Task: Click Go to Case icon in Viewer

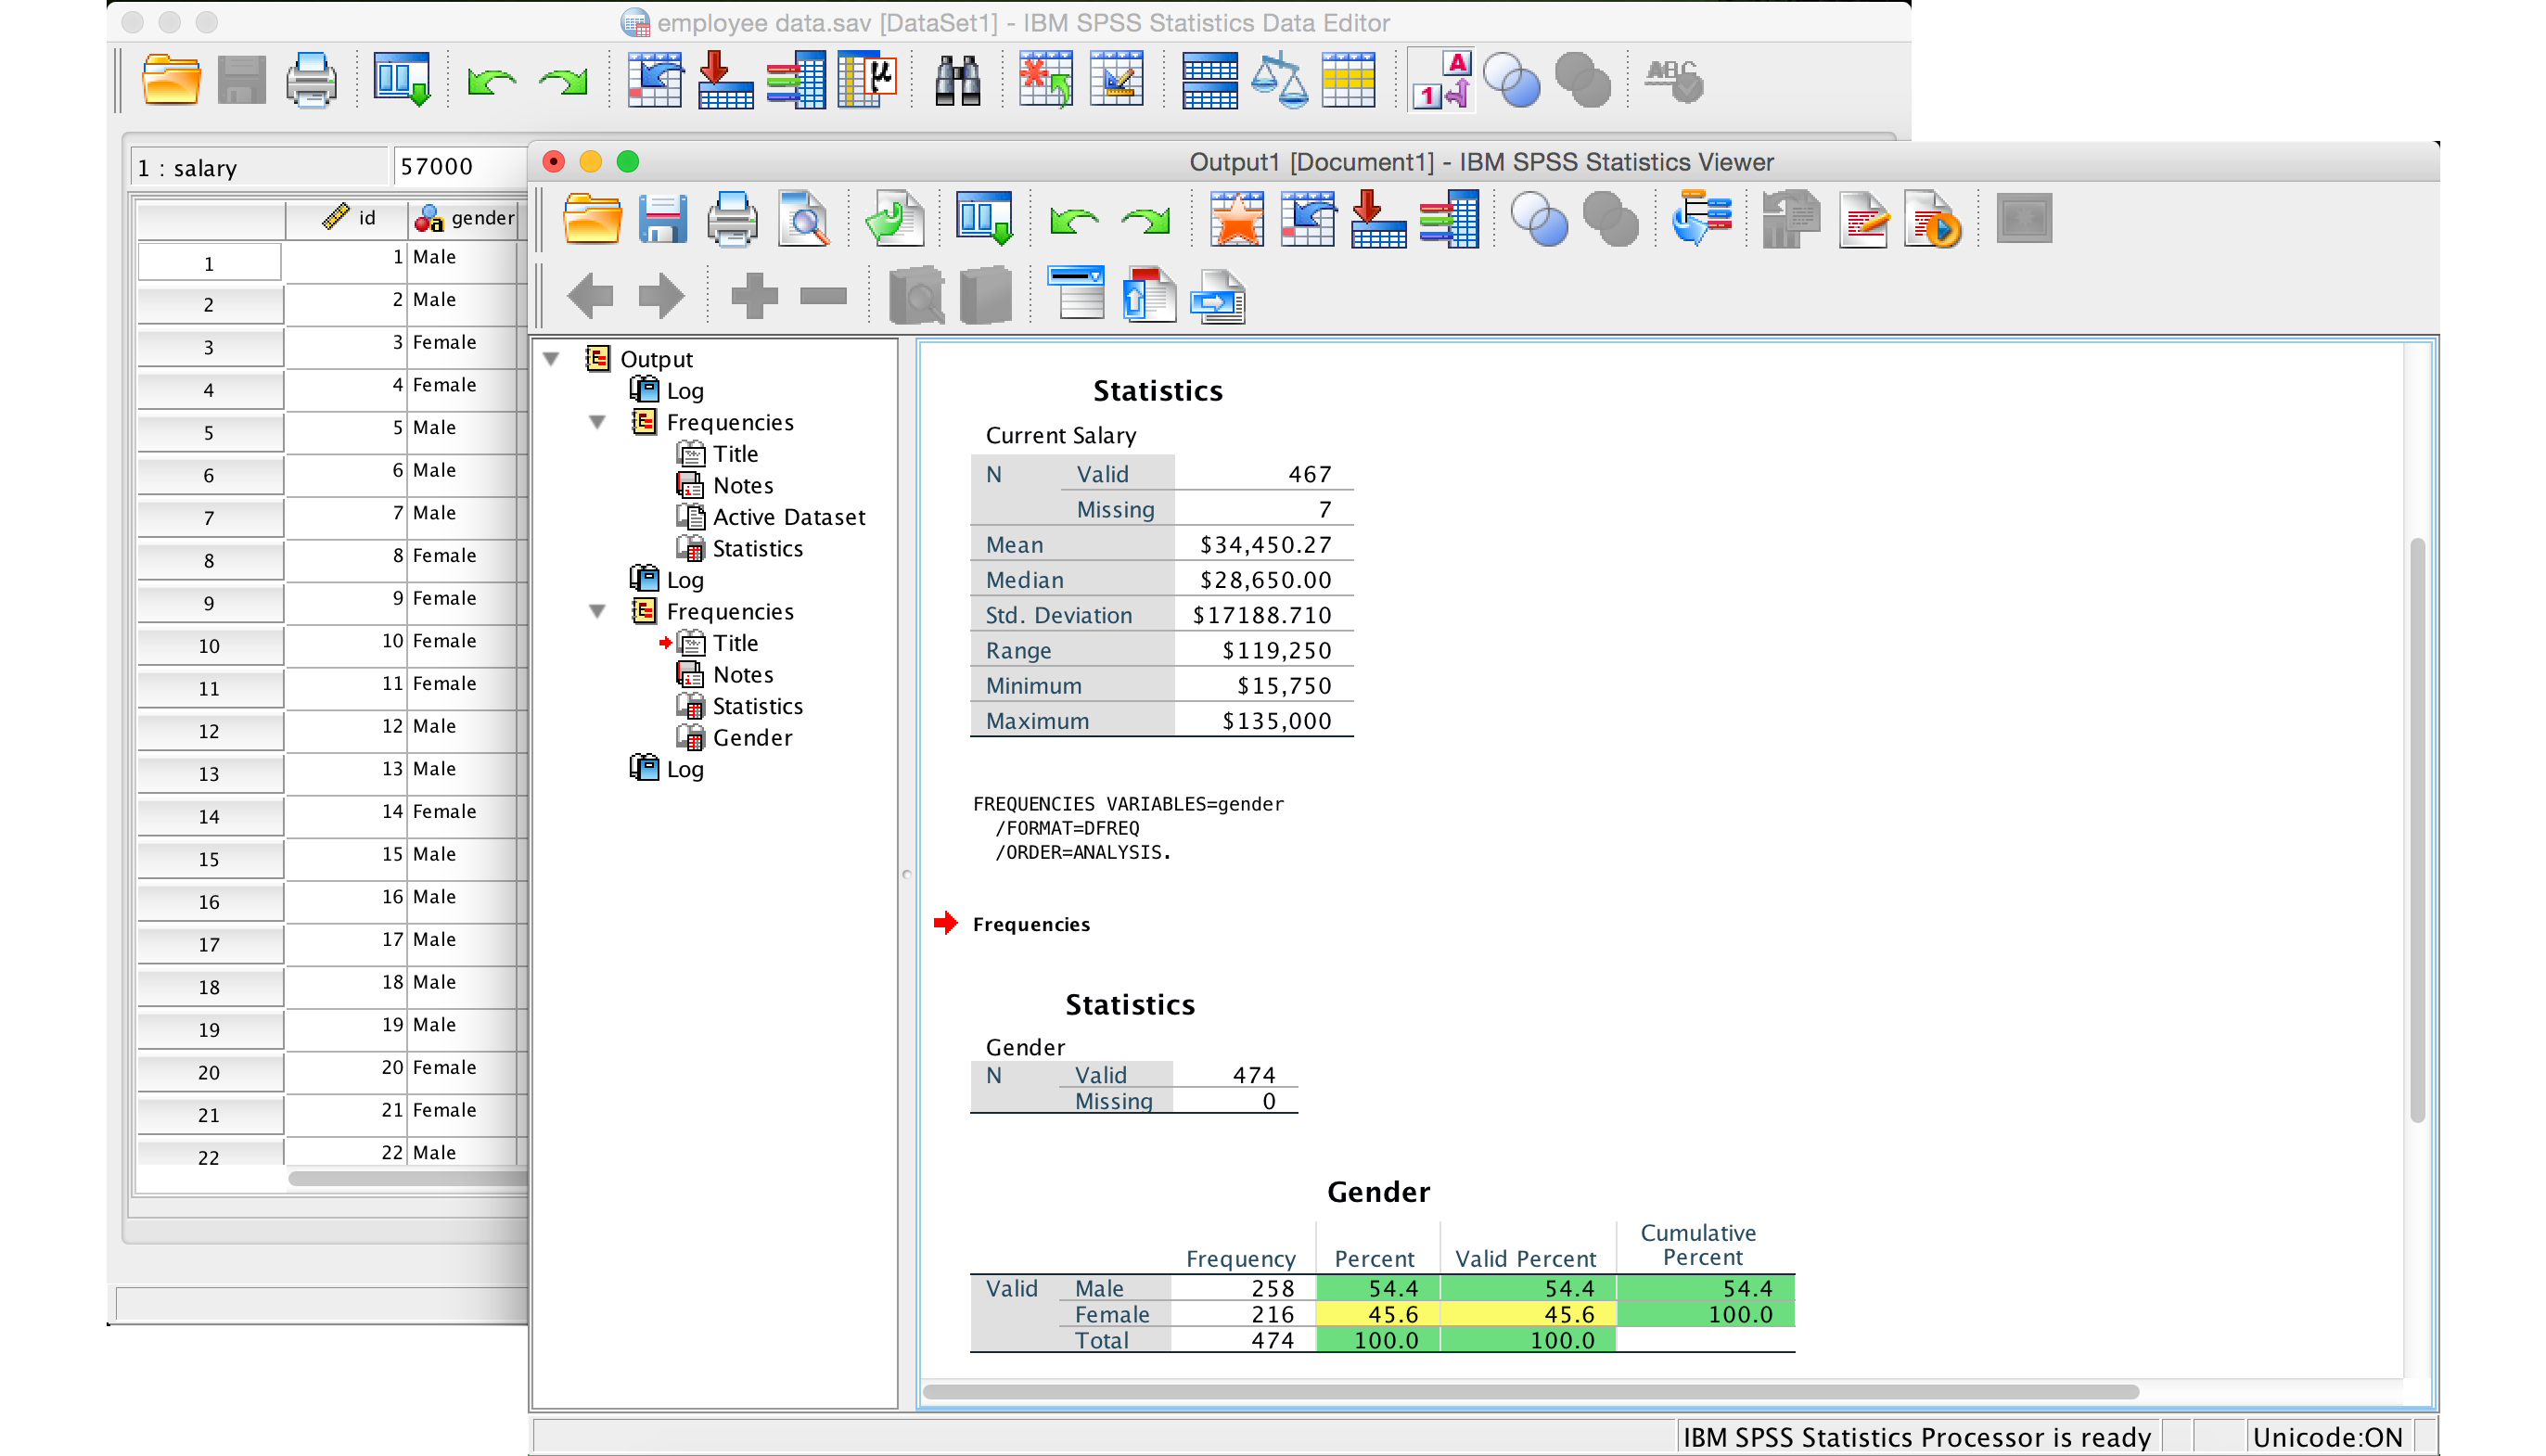Action: (x=1308, y=218)
